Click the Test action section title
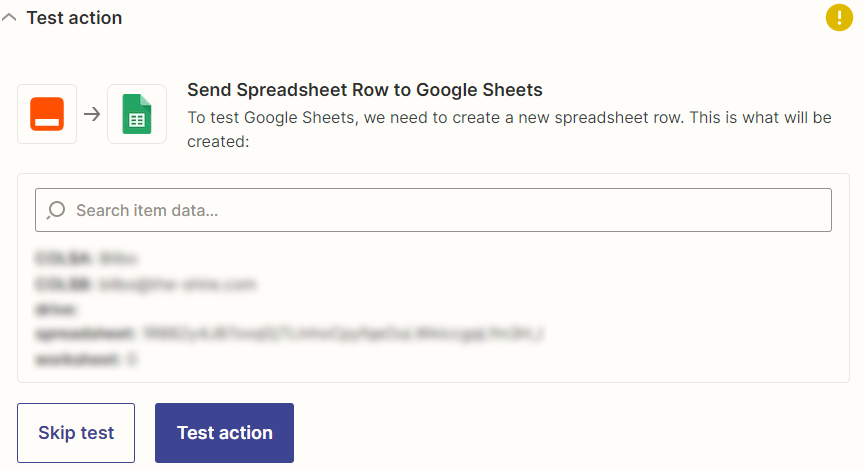This screenshot has width=863, height=470. (x=74, y=18)
